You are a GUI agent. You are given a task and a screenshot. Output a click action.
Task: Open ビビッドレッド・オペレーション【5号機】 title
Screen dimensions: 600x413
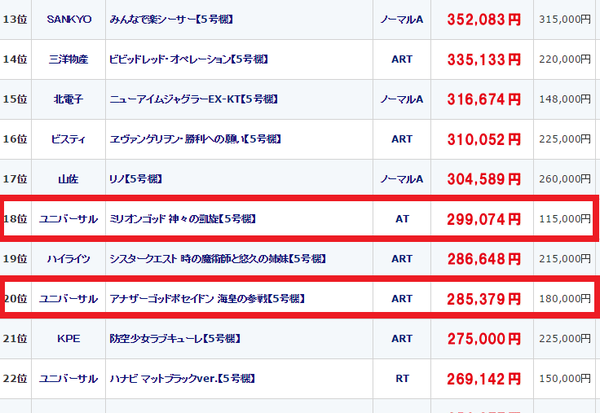coord(189,59)
